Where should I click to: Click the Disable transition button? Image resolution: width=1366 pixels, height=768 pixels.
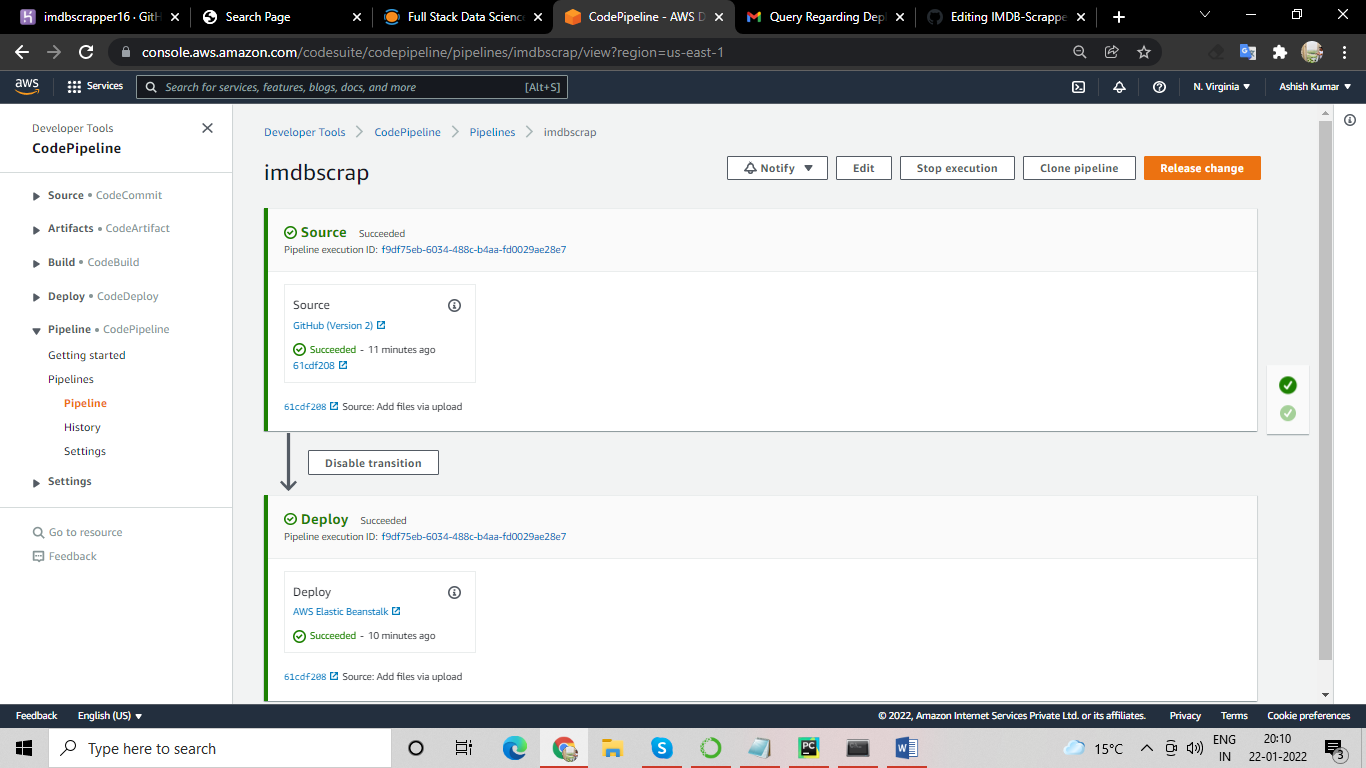[373, 463]
